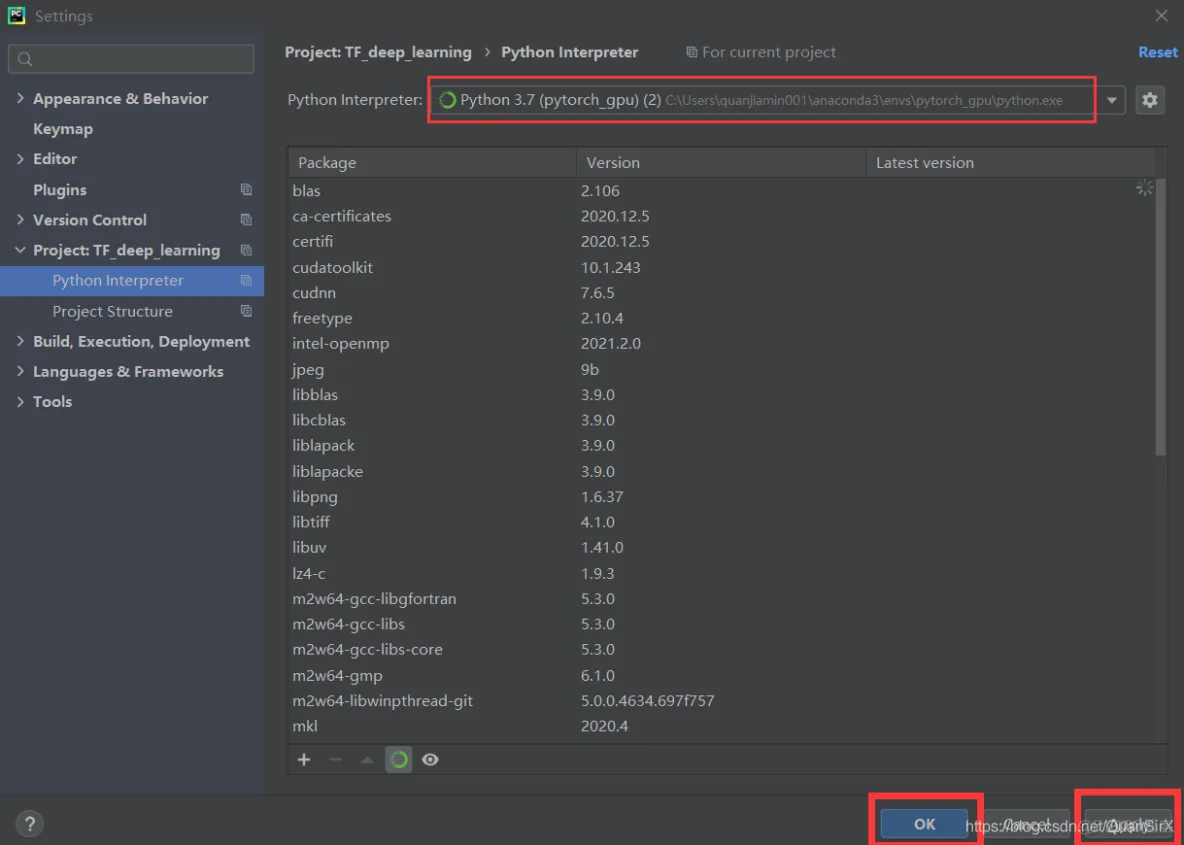Image resolution: width=1184 pixels, height=845 pixels.
Task: Open Plugins settings
Action: pos(60,190)
